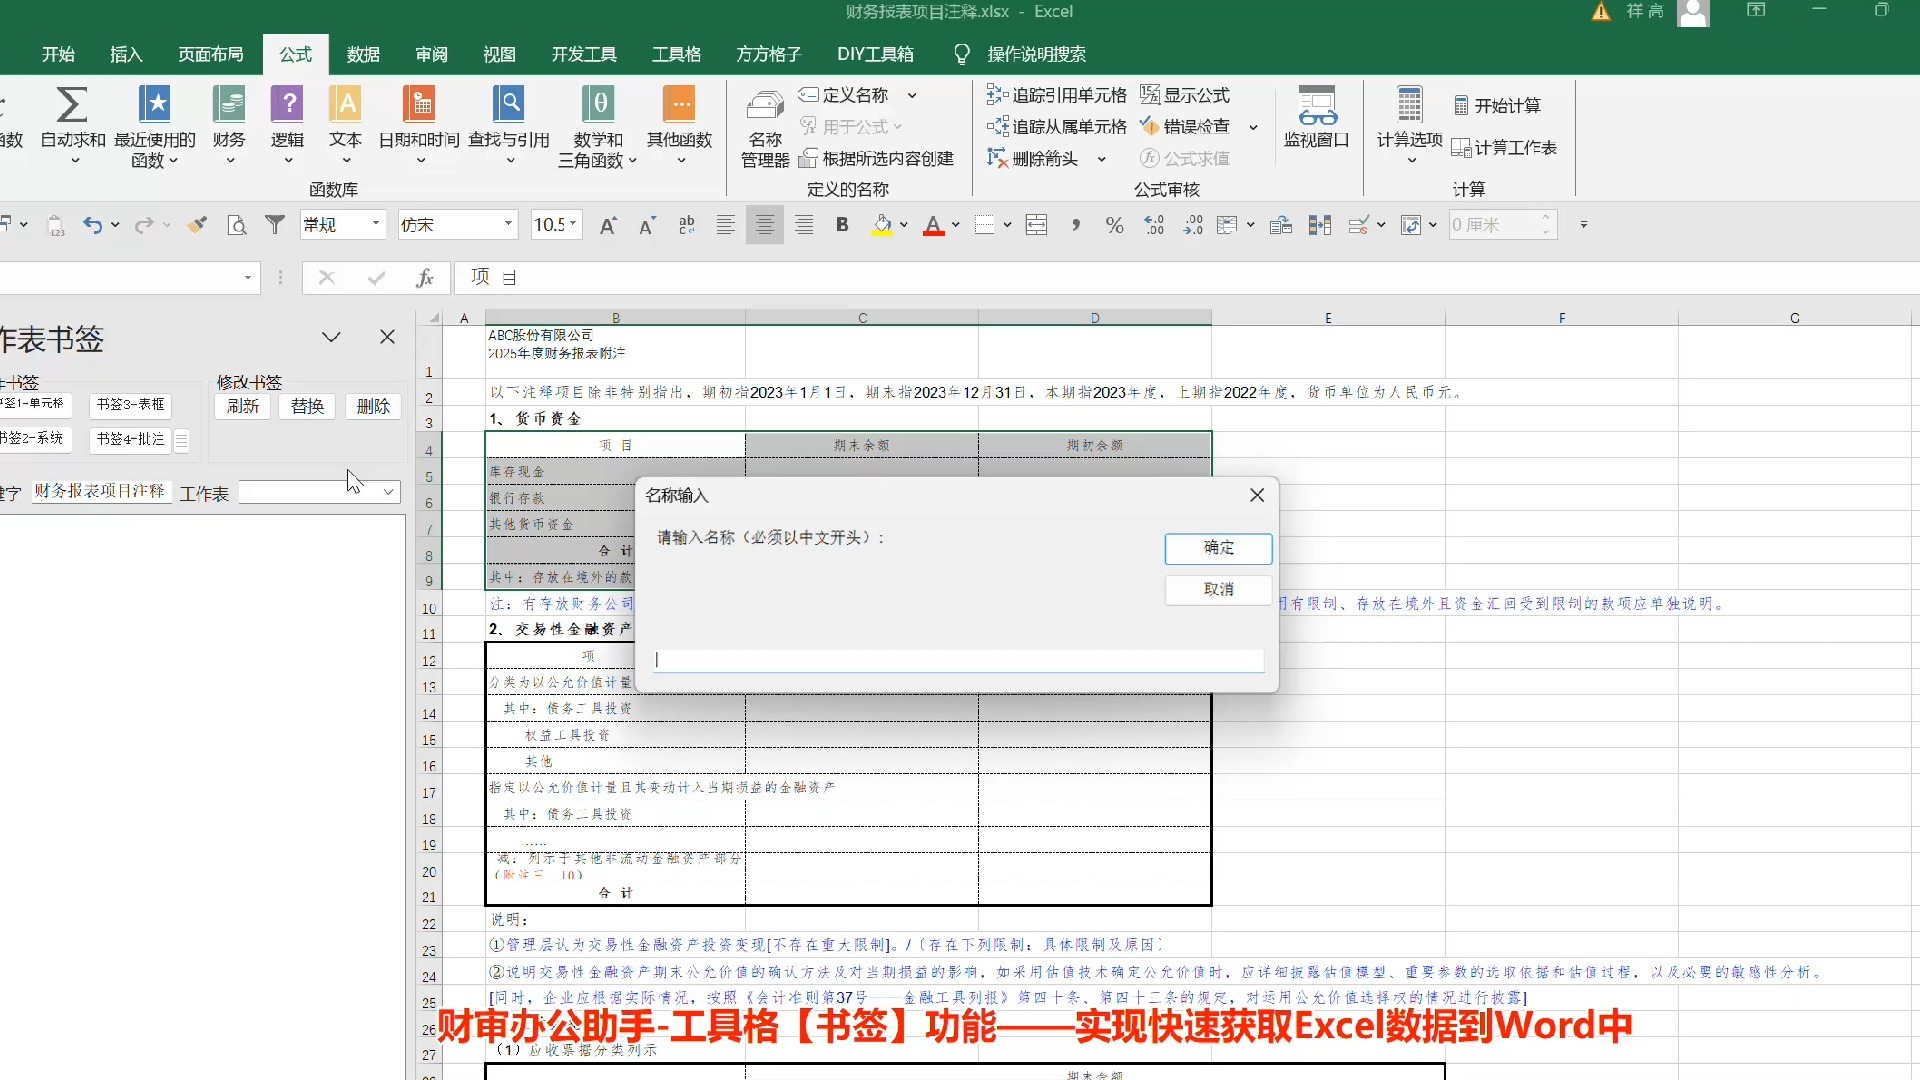
Task: Click the format painter brush icon
Action: click(197, 225)
